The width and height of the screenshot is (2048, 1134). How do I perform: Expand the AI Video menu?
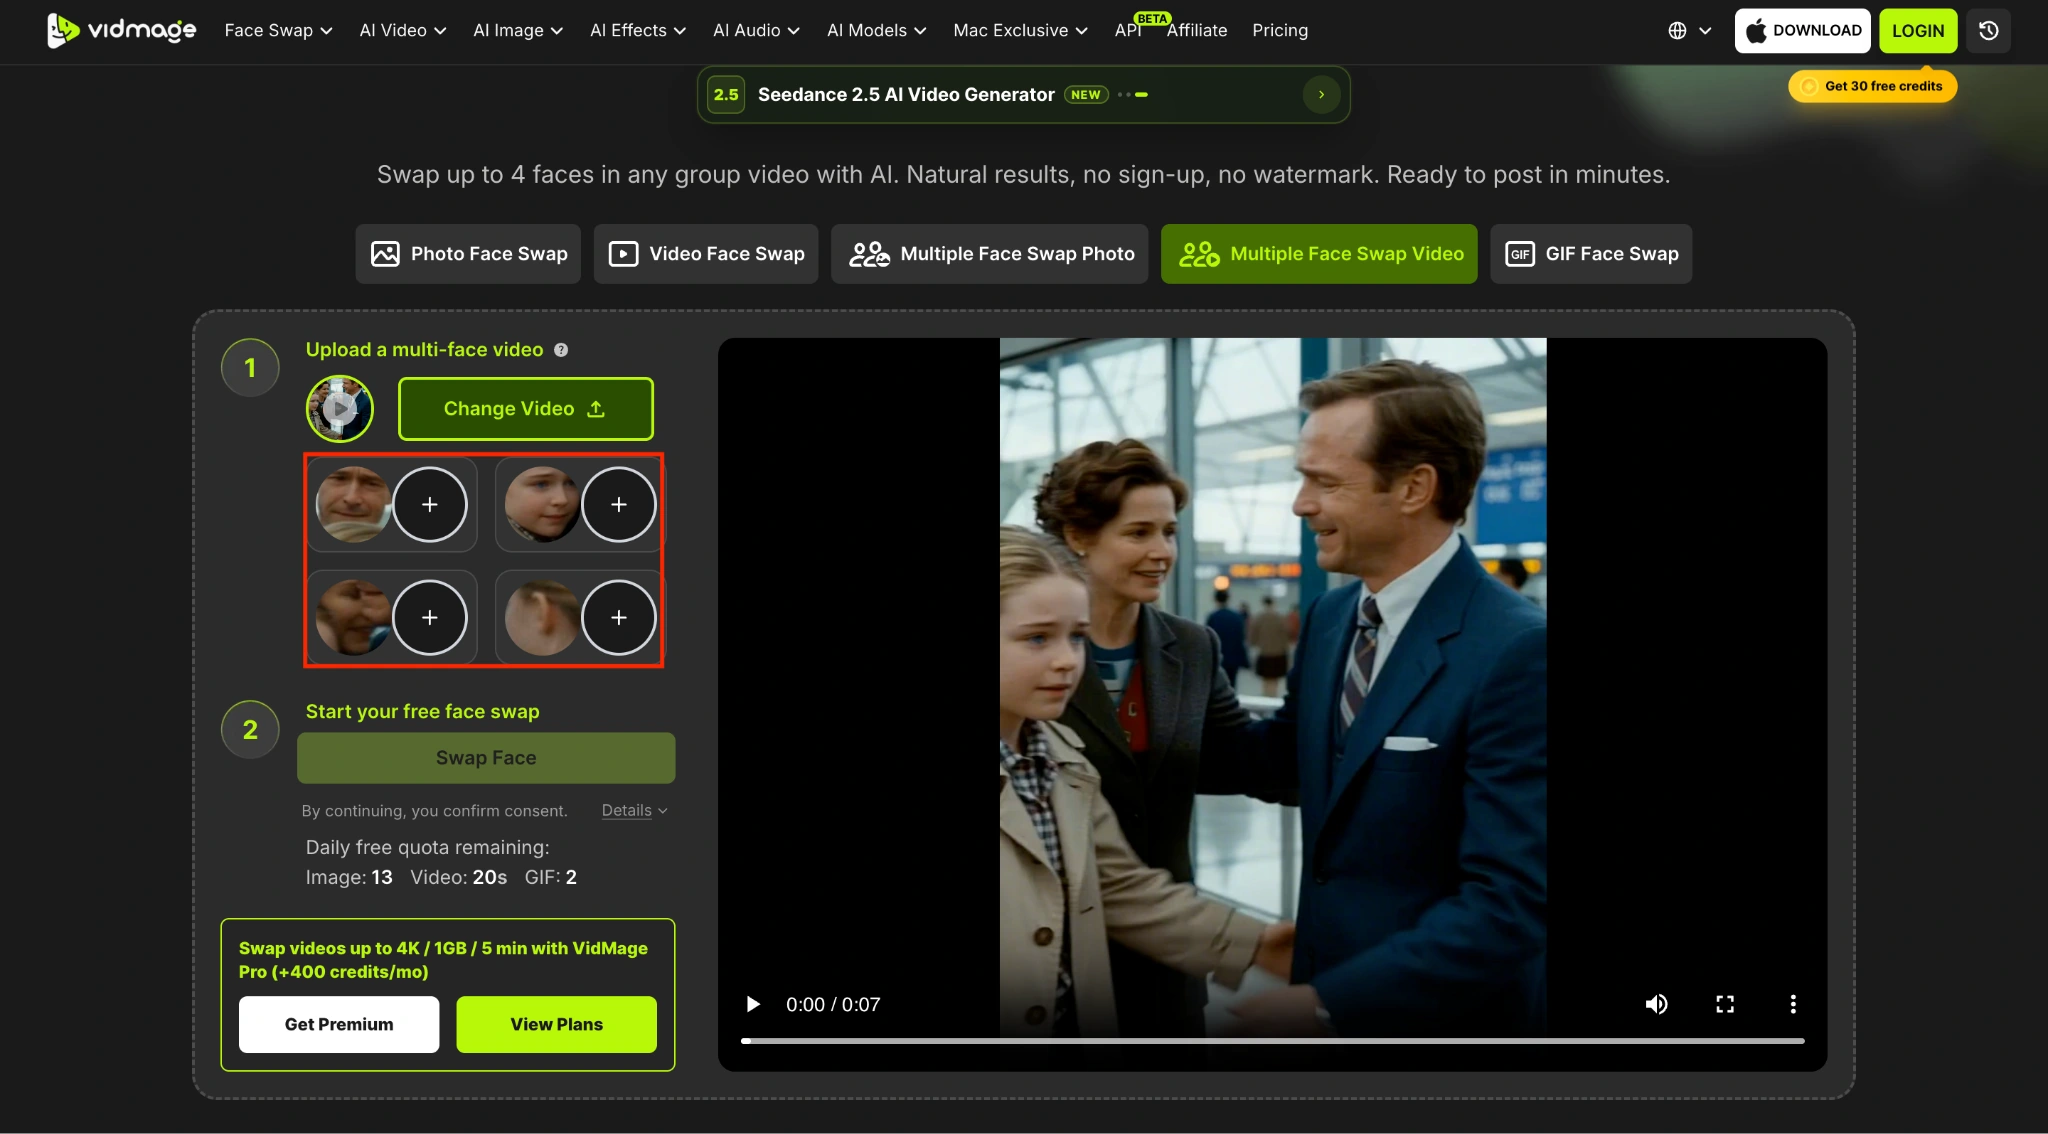click(x=403, y=30)
